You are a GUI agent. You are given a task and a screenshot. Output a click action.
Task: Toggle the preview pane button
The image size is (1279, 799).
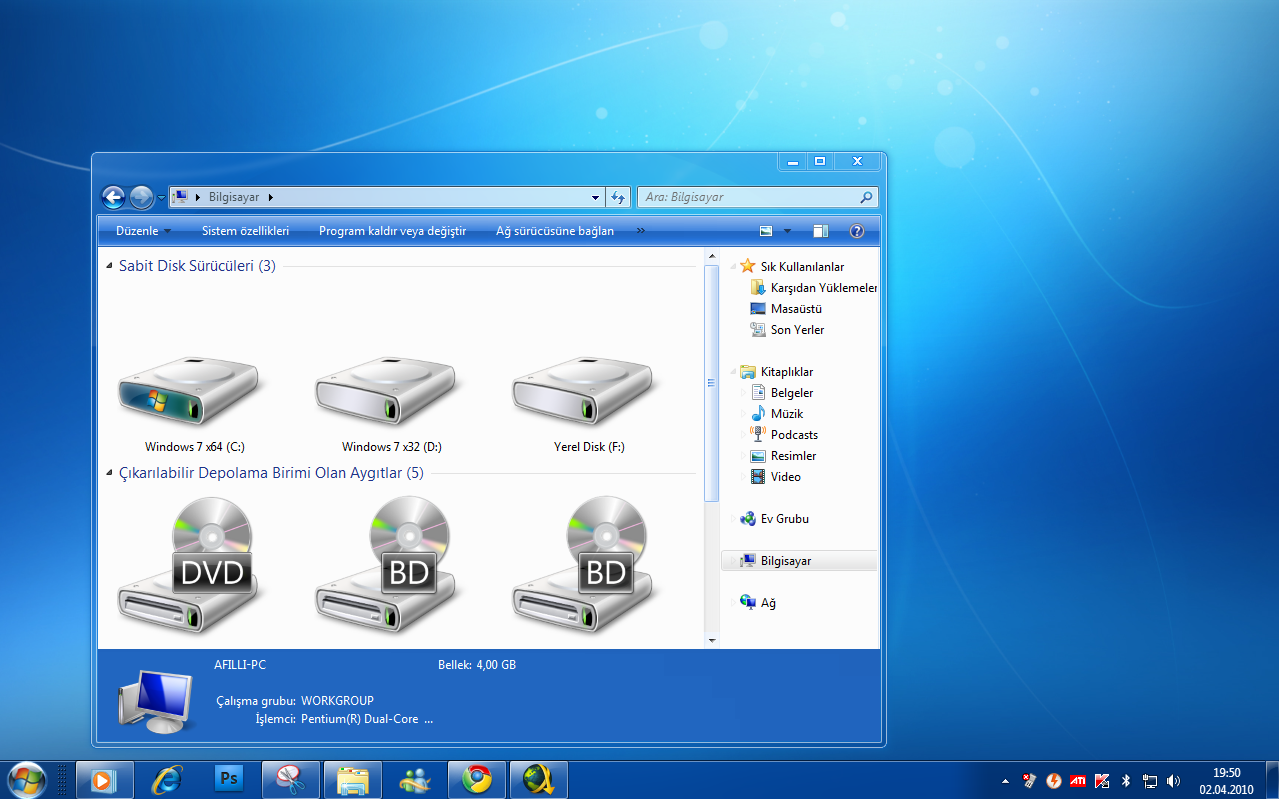coord(820,231)
